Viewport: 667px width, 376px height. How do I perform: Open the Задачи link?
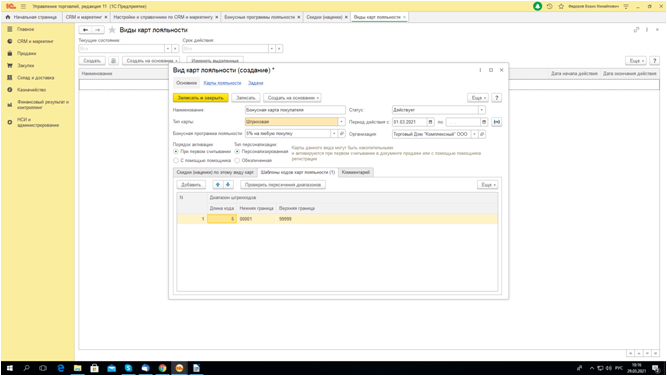pyautogui.click(x=256, y=83)
